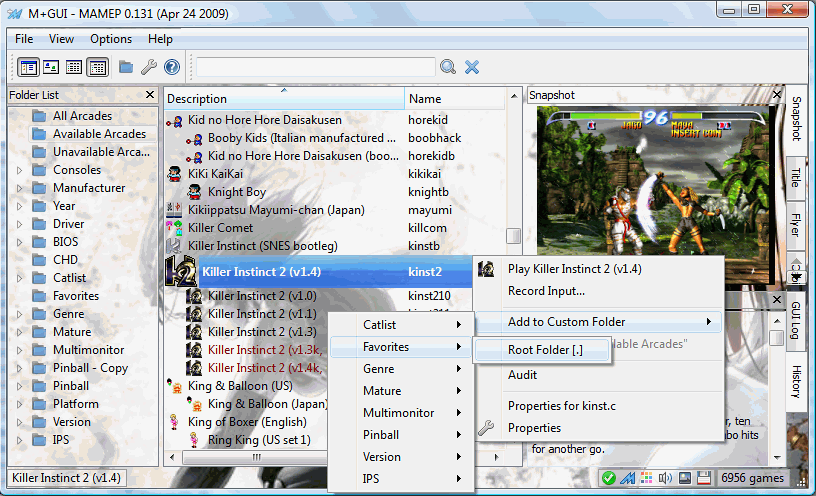Expand the Driver folder
This screenshot has height=496, width=816.
click(19, 224)
